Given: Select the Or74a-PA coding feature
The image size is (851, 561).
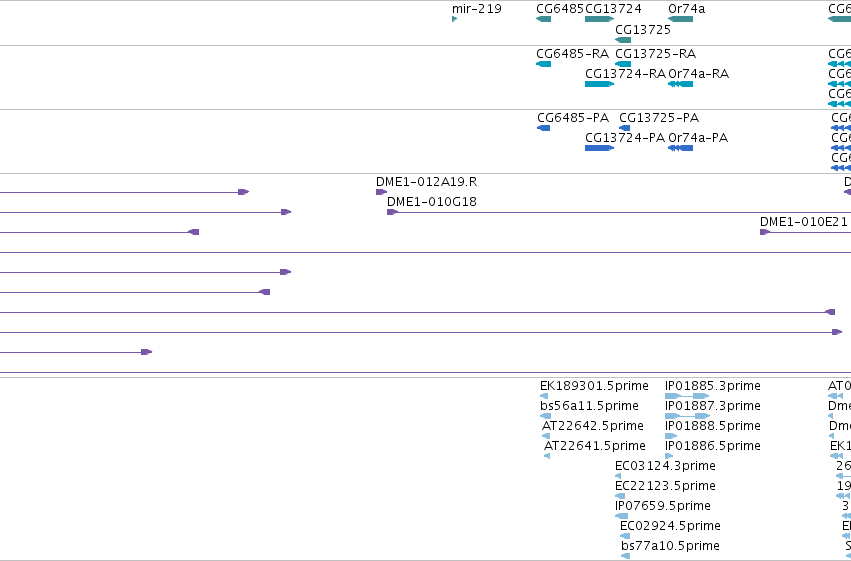Looking at the screenshot, I should pos(681,148).
